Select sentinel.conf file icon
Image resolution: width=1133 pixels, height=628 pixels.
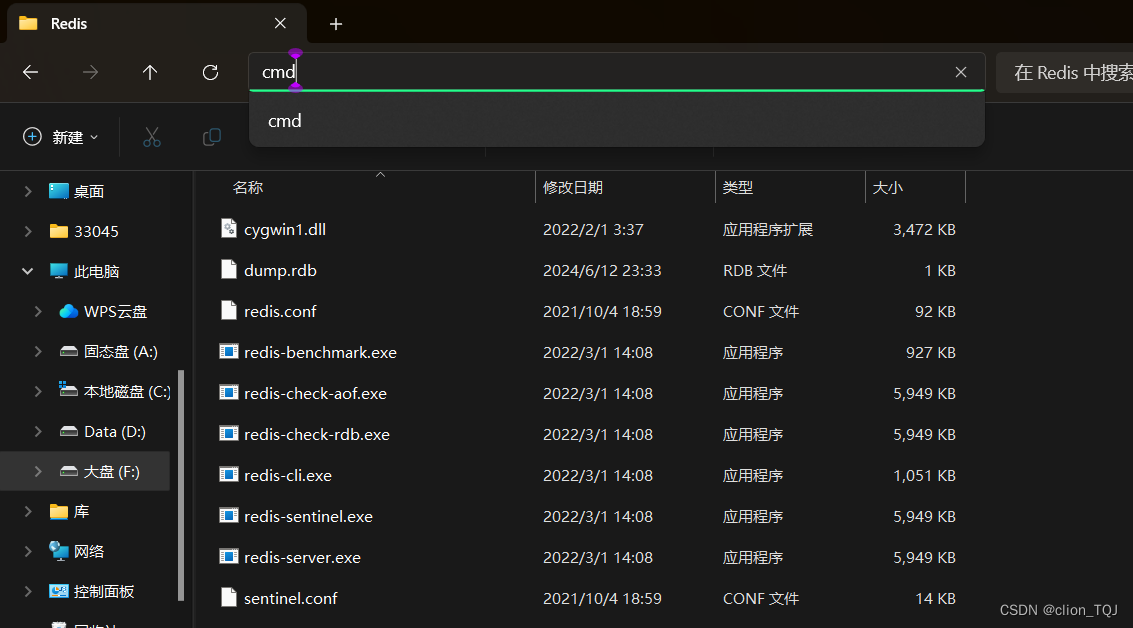click(228, 598)
